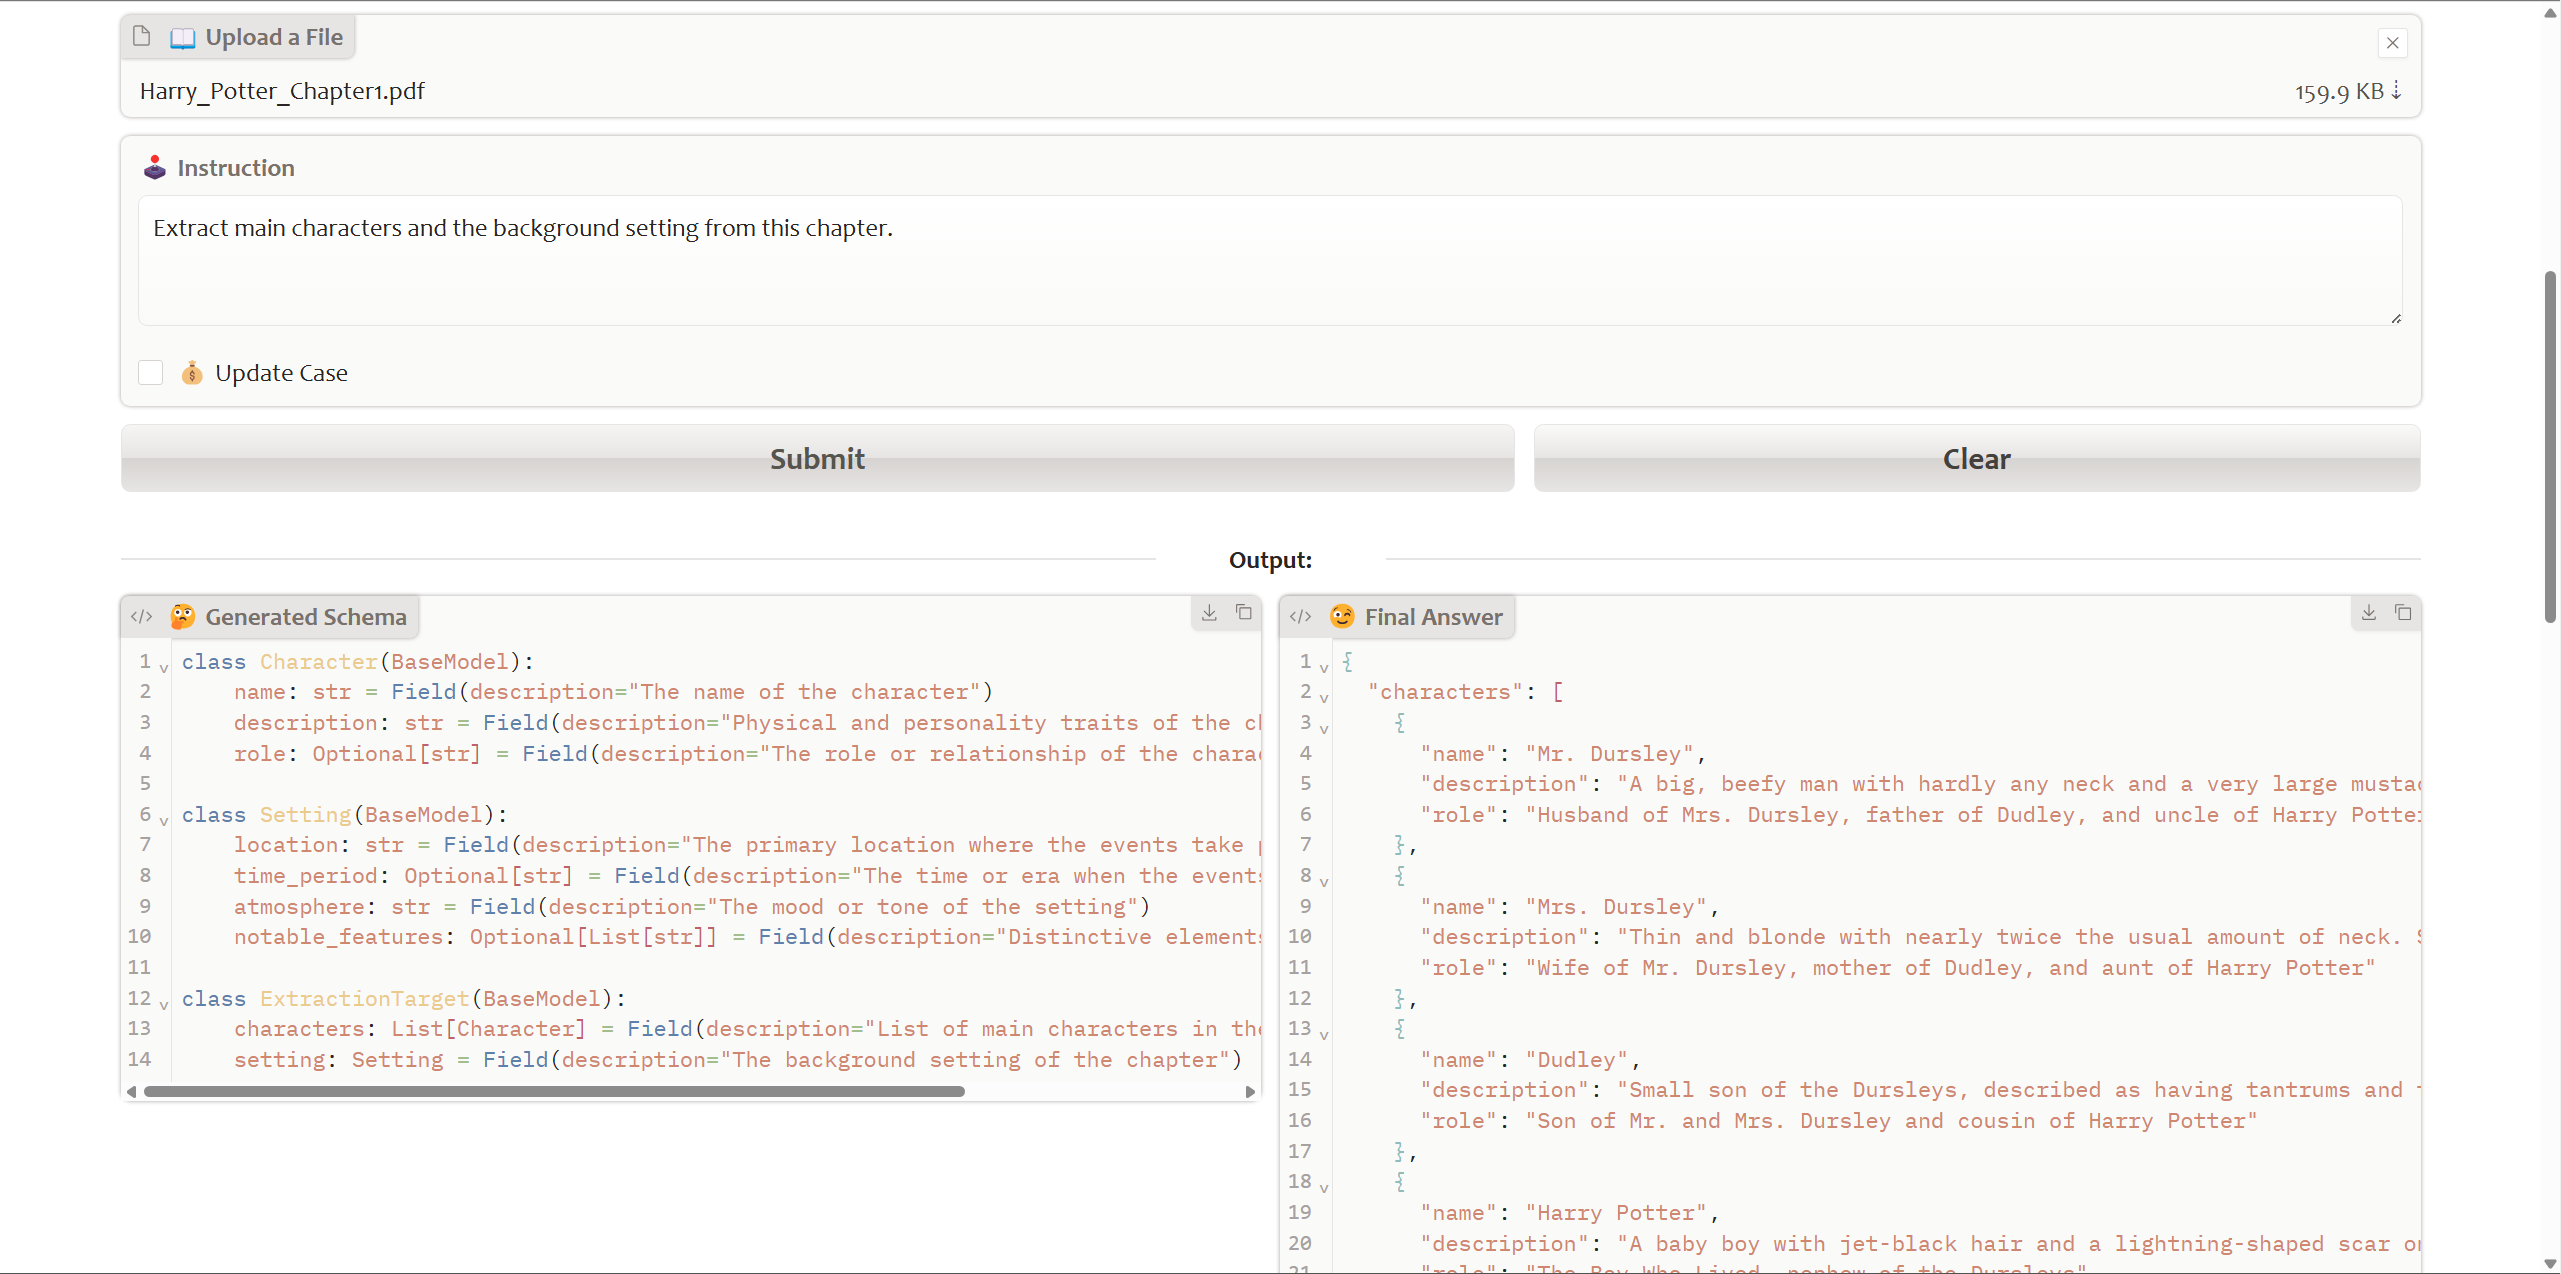Screen dimensions: 2561x1274
Task: Click the joystick icon beside Instruction
Action: pos(154,167)
